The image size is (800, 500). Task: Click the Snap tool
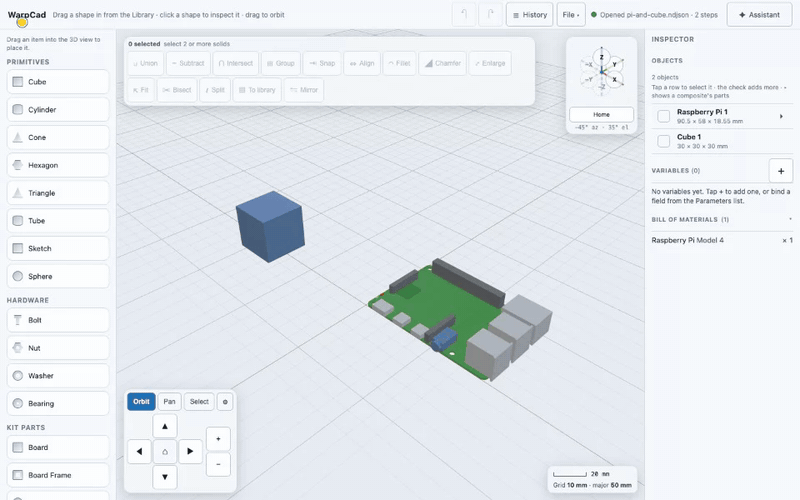coord(322,63)
